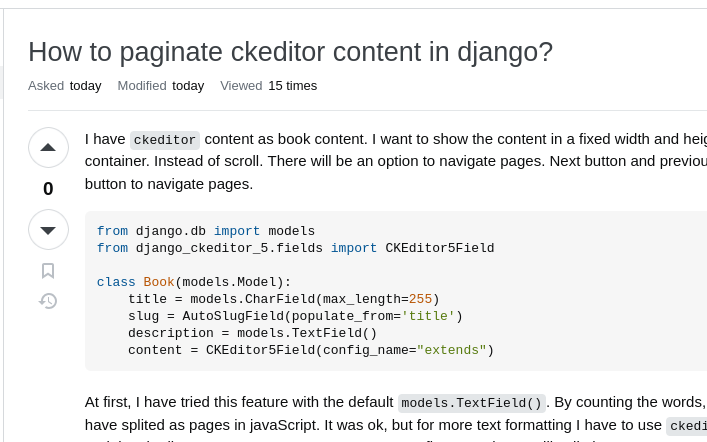This screenshot has height=442, width=707.
Task: Click CKEditor5Field in the import line
Action: pyautogui.click(x=440, y=248)
